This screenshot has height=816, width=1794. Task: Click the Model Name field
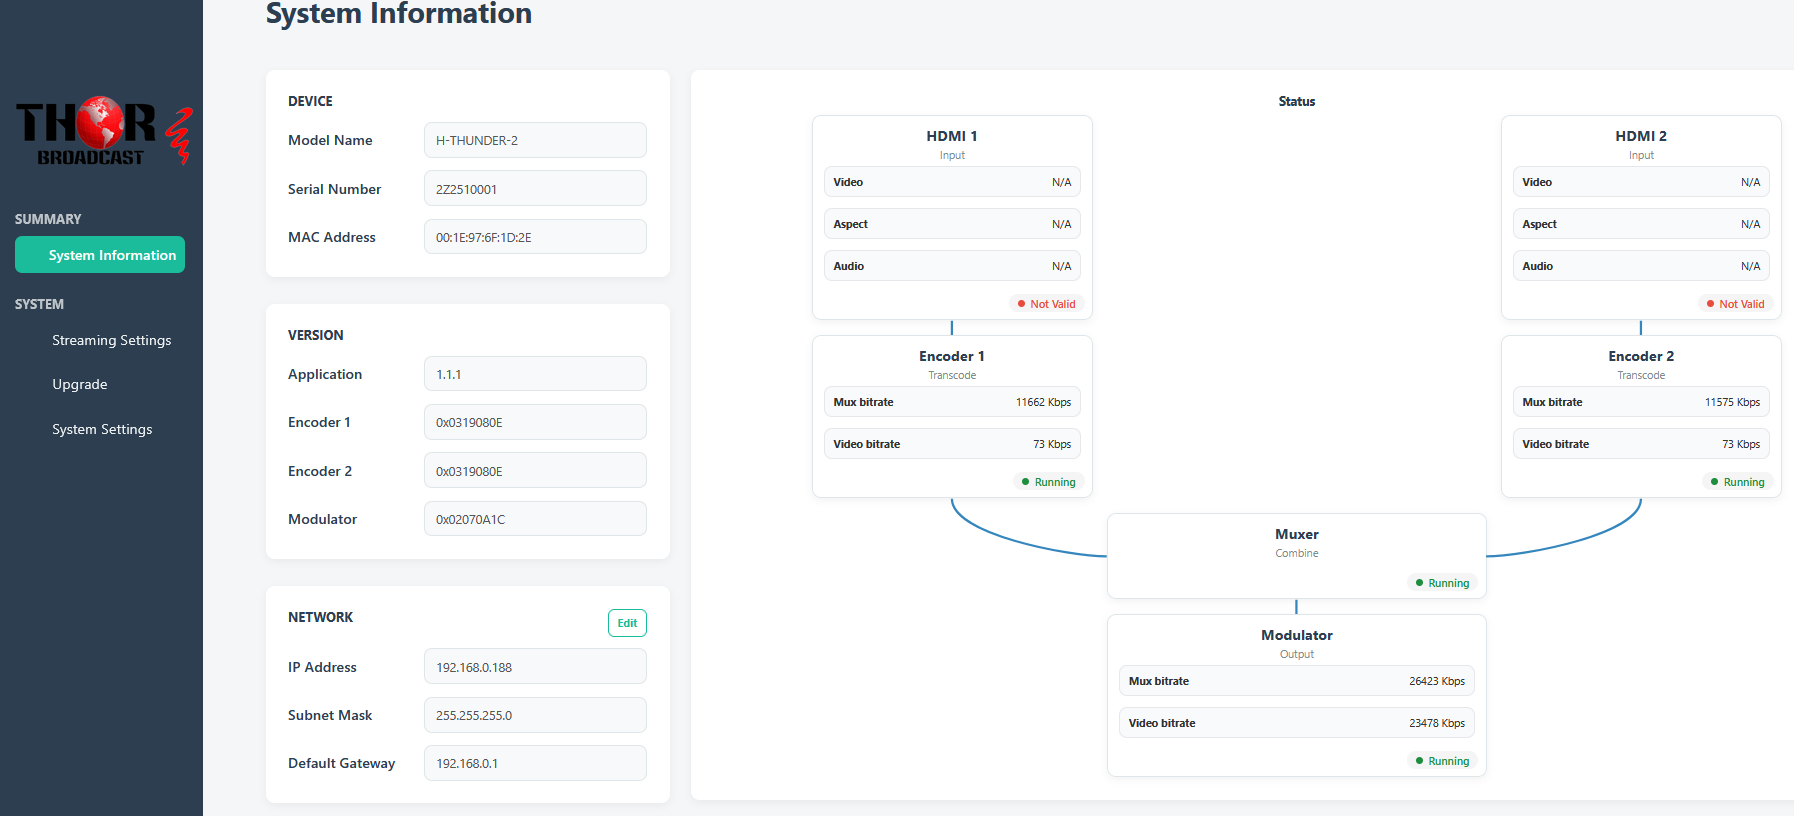pyautogui.click(x=535, y=140)
